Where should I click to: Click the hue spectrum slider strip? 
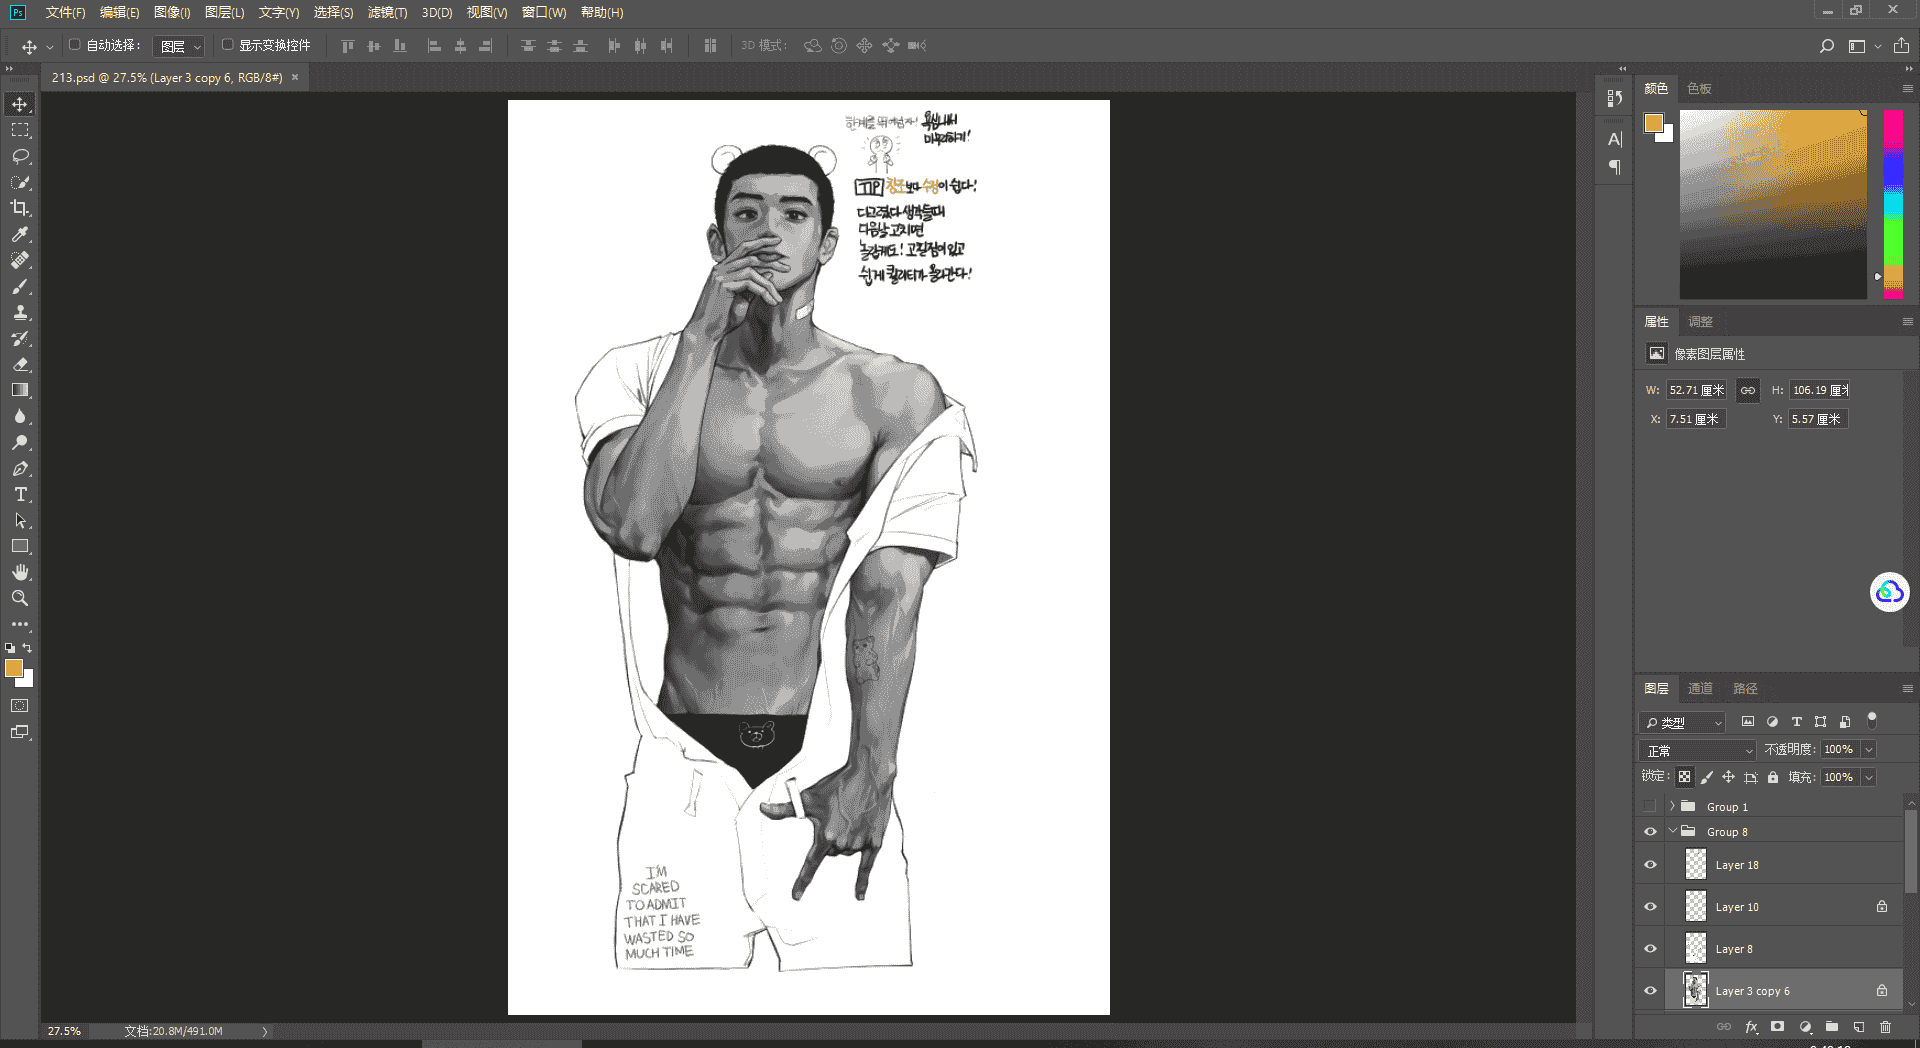[1893, 204]
